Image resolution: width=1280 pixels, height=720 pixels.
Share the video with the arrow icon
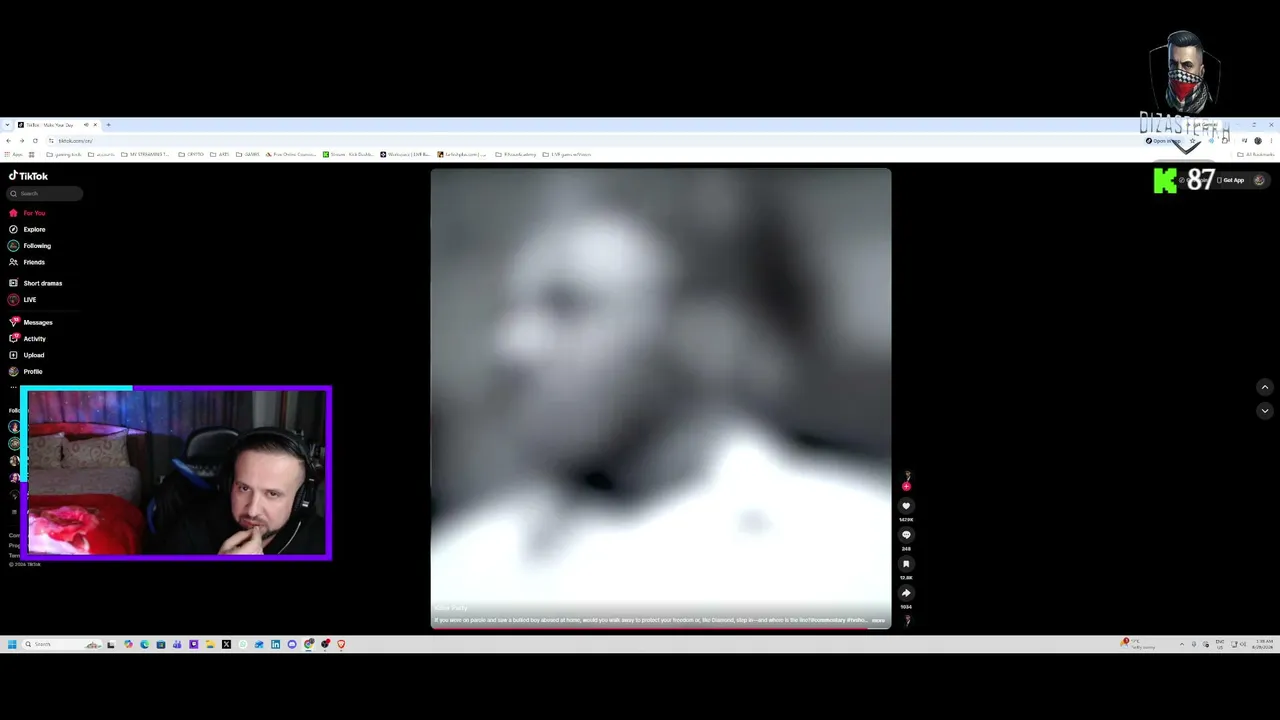pyautogui.click(x=906, y=593)
